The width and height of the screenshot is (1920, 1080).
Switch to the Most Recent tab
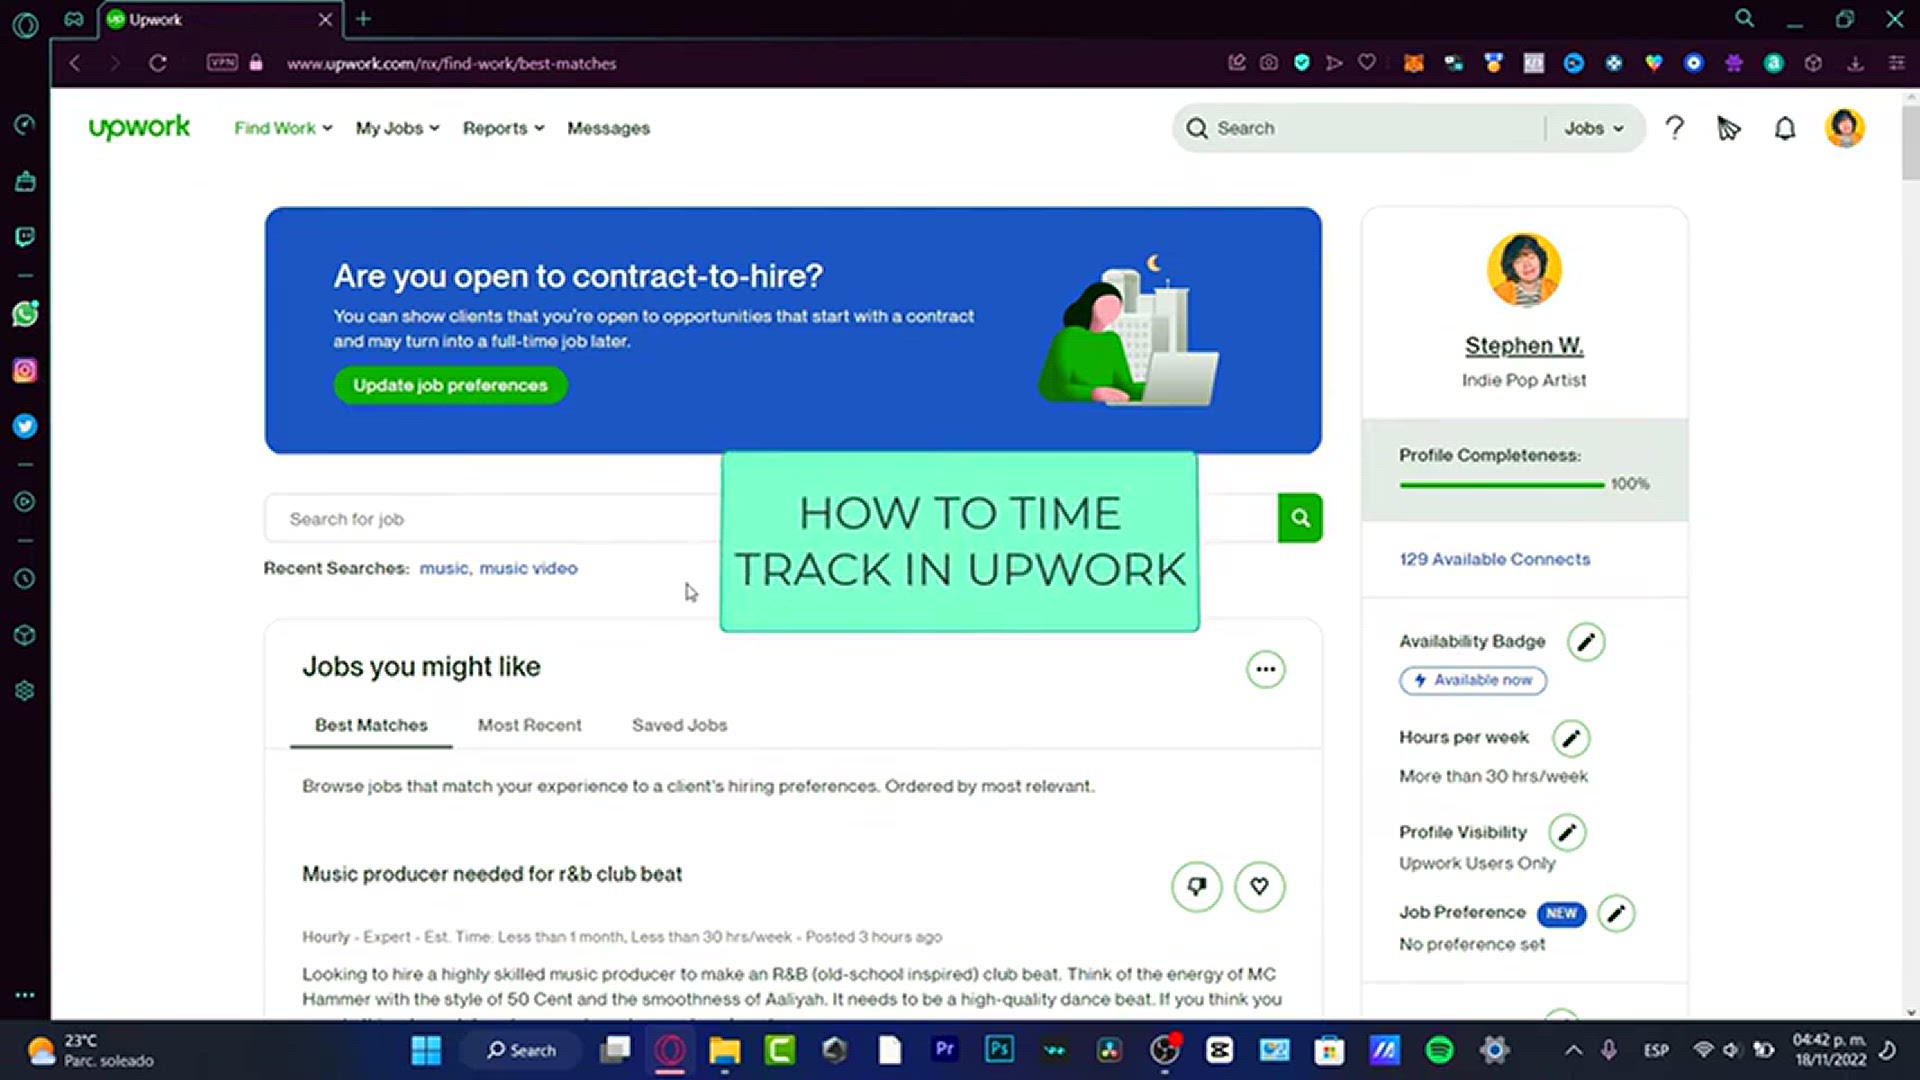click(529, 725)
